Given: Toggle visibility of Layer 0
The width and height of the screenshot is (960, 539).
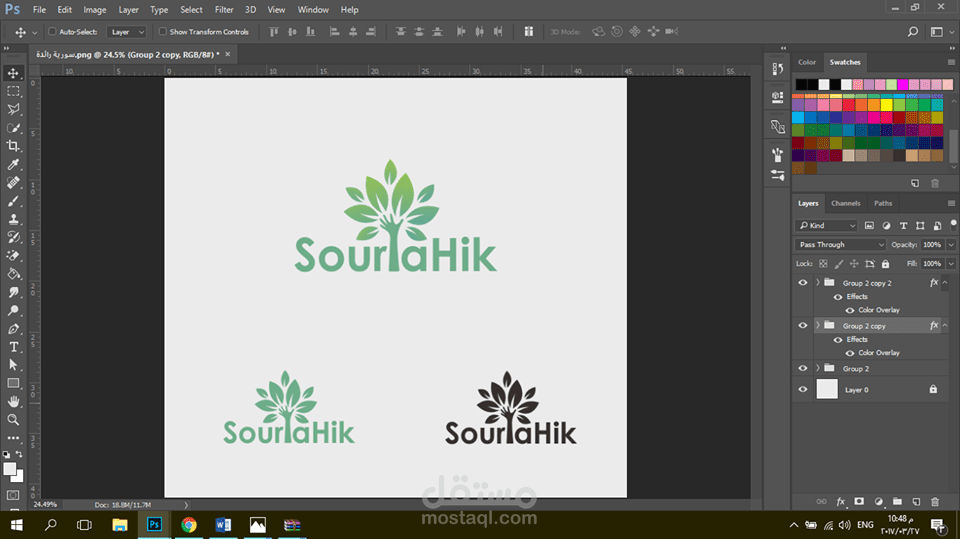Looking at the screenshot, I should (803, 389).
